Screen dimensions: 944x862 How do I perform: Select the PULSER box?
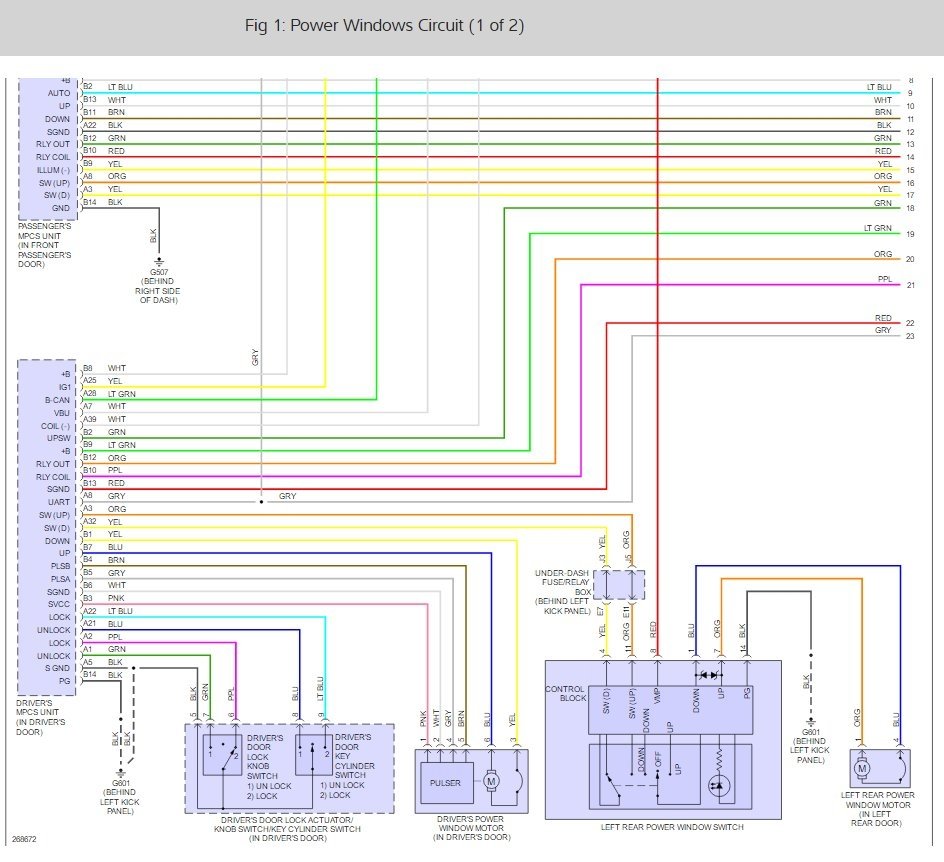[446, 783]
